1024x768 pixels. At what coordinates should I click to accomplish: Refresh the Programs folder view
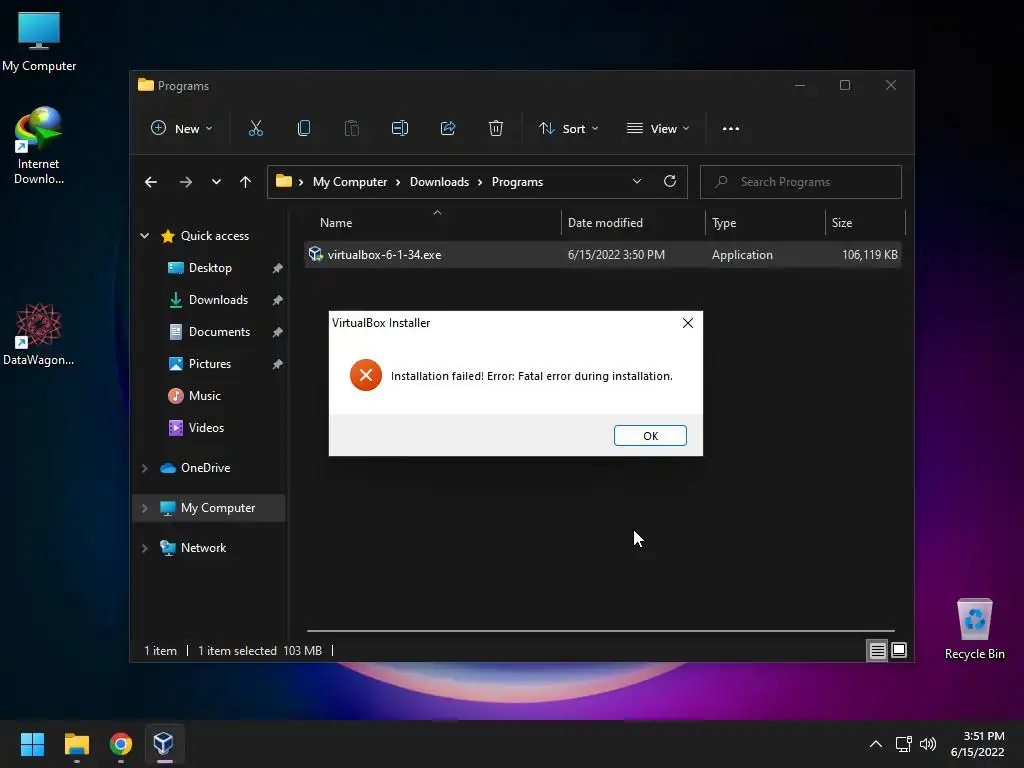click(670, 182)
